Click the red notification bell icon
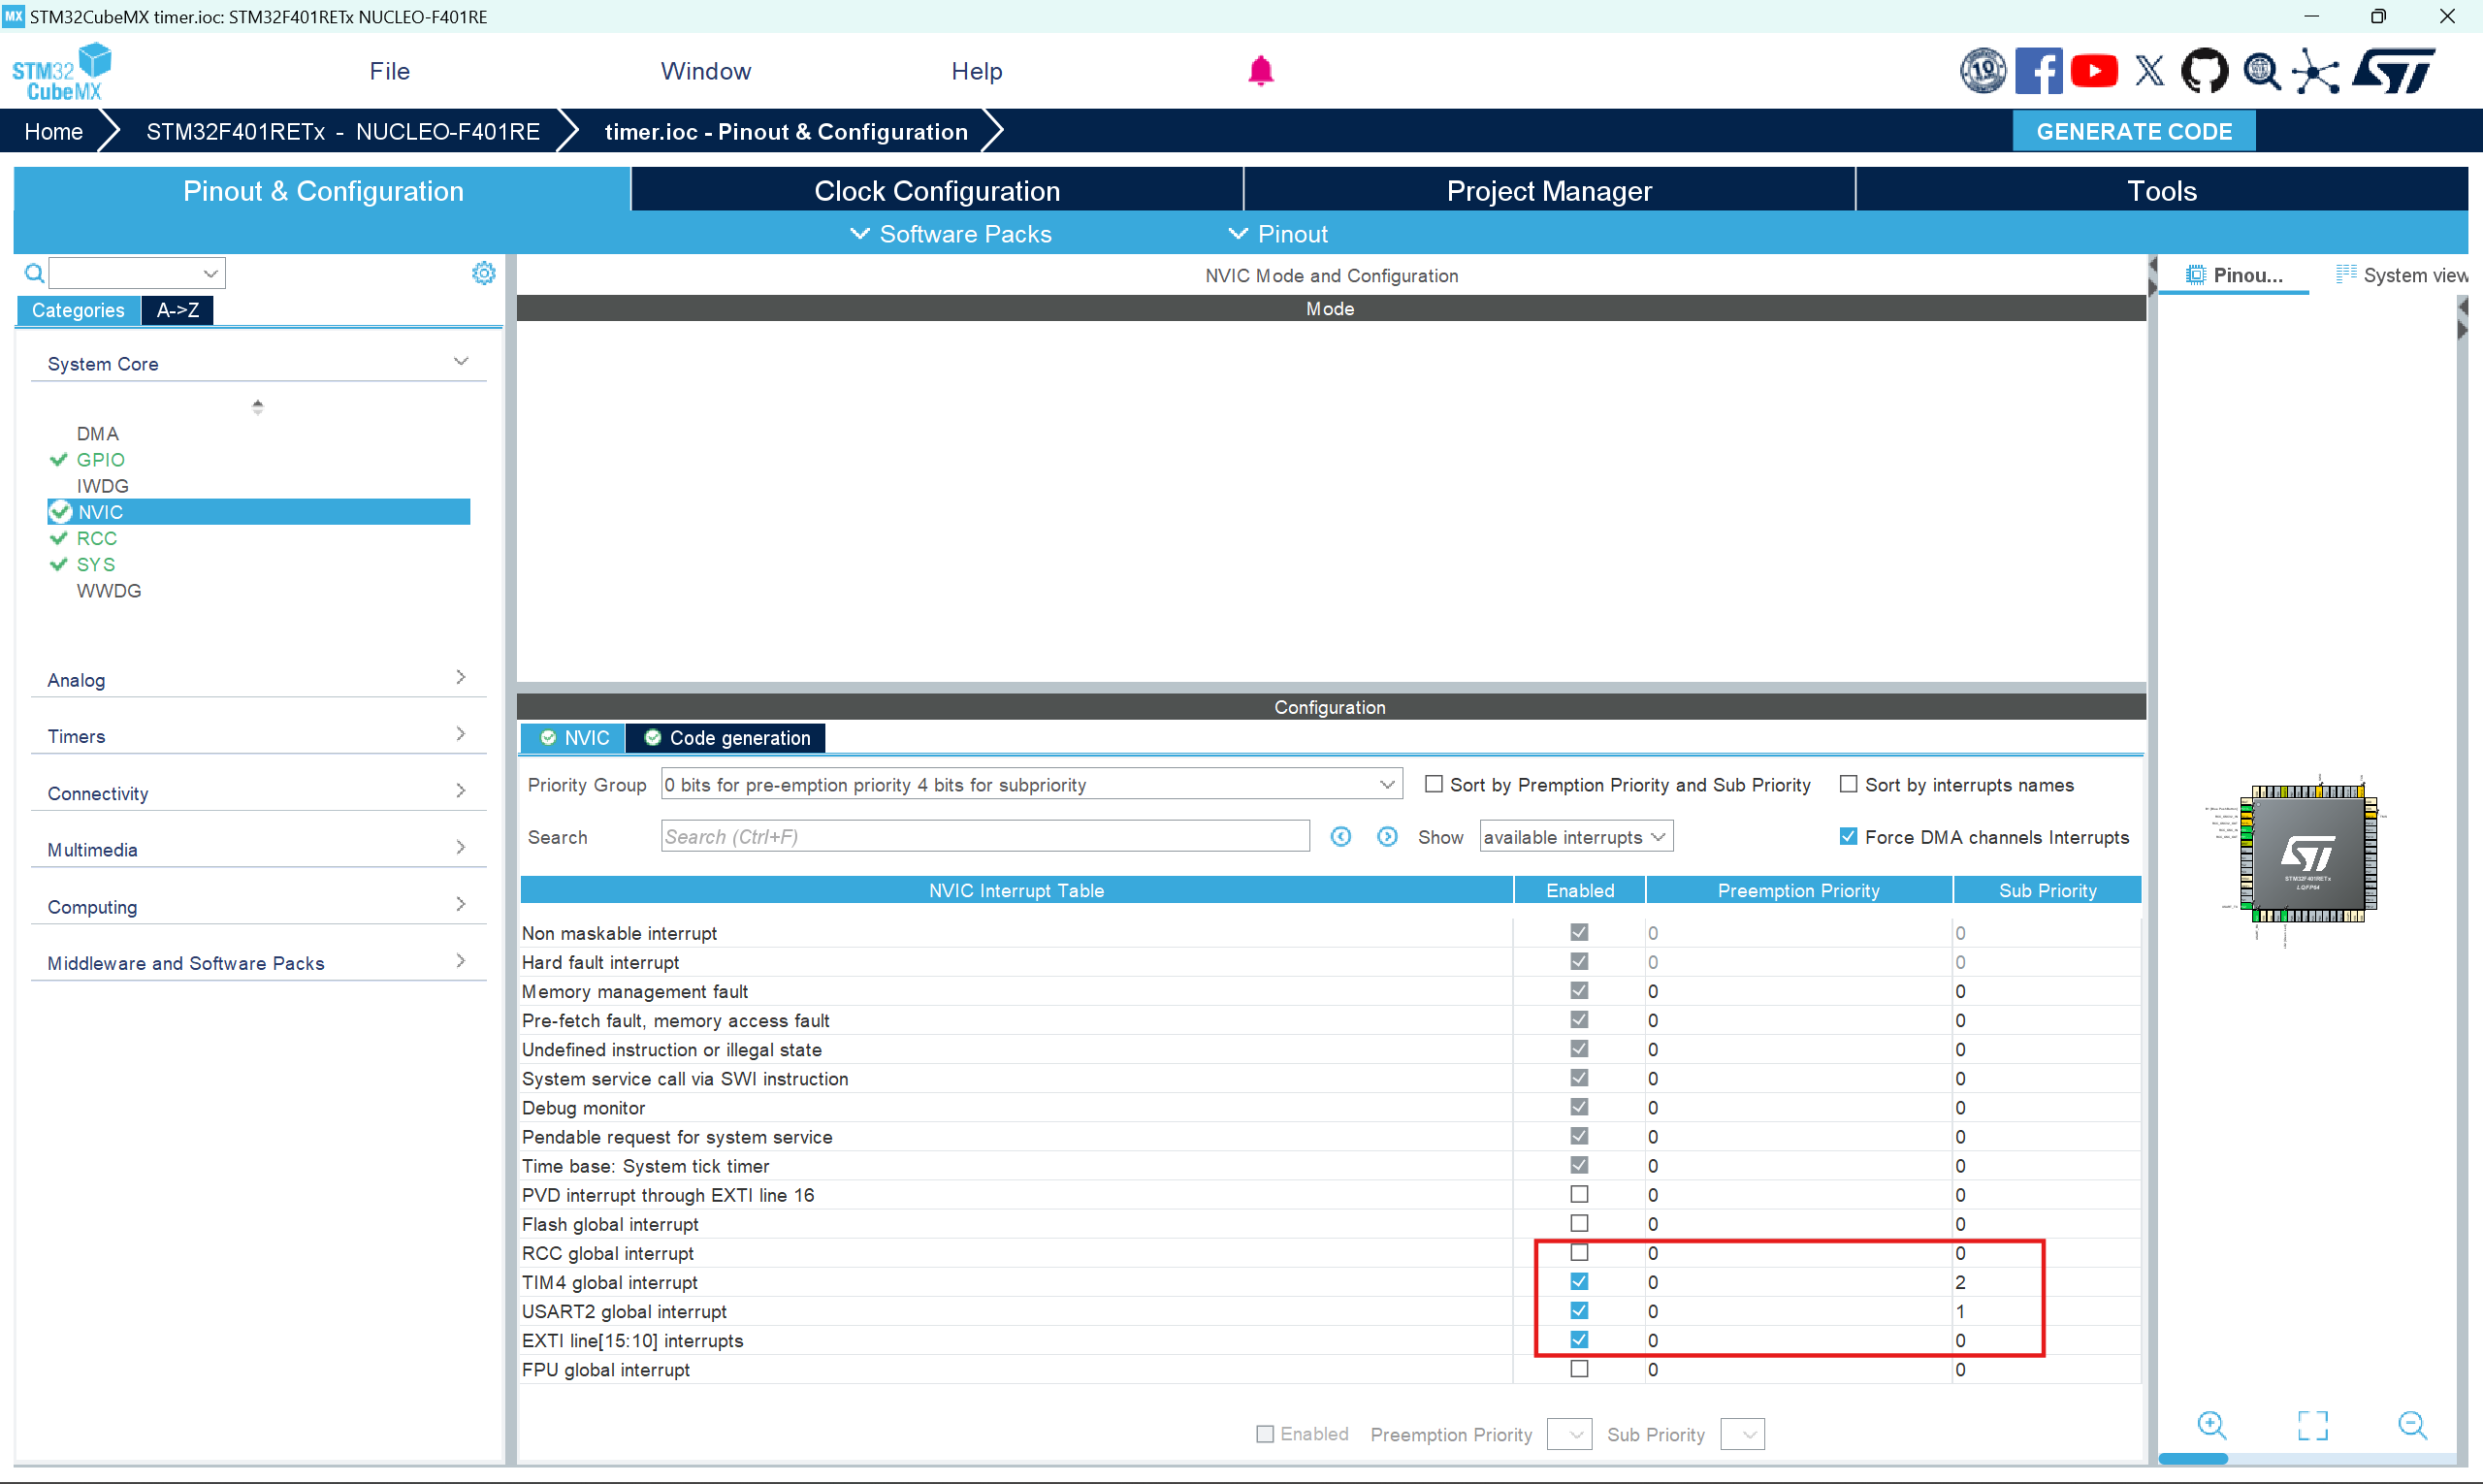 point(1260,71)
